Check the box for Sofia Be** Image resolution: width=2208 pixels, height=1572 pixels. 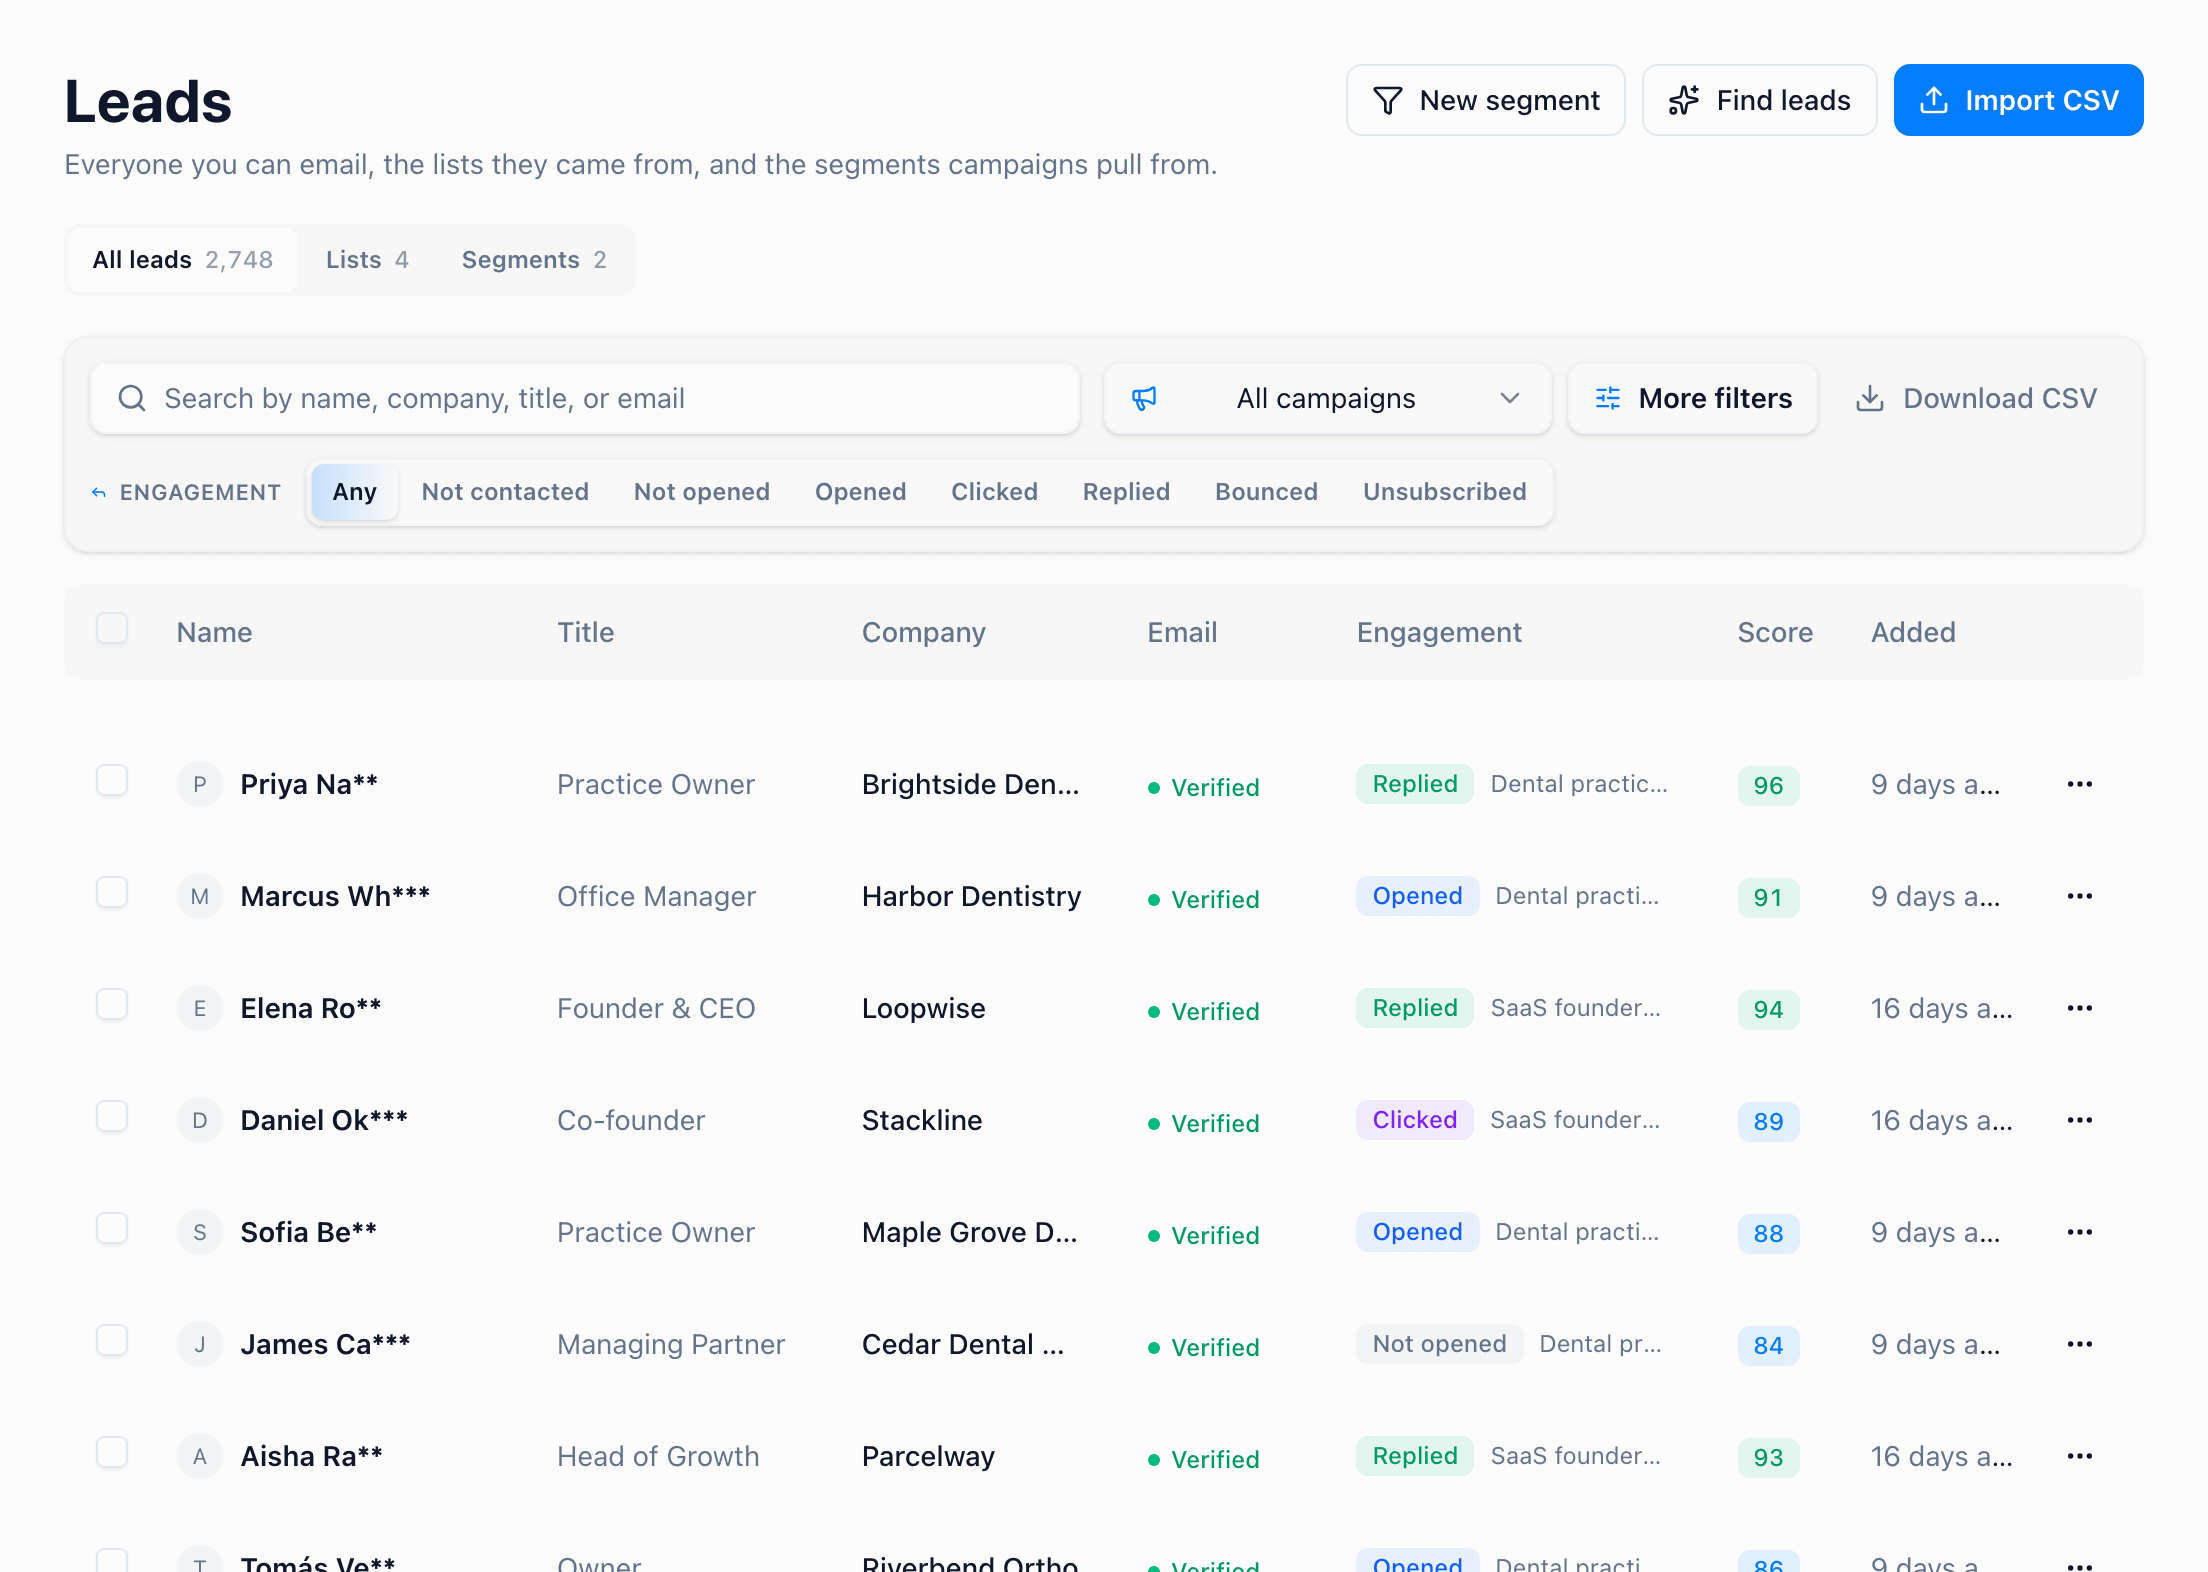(112, 1228)
